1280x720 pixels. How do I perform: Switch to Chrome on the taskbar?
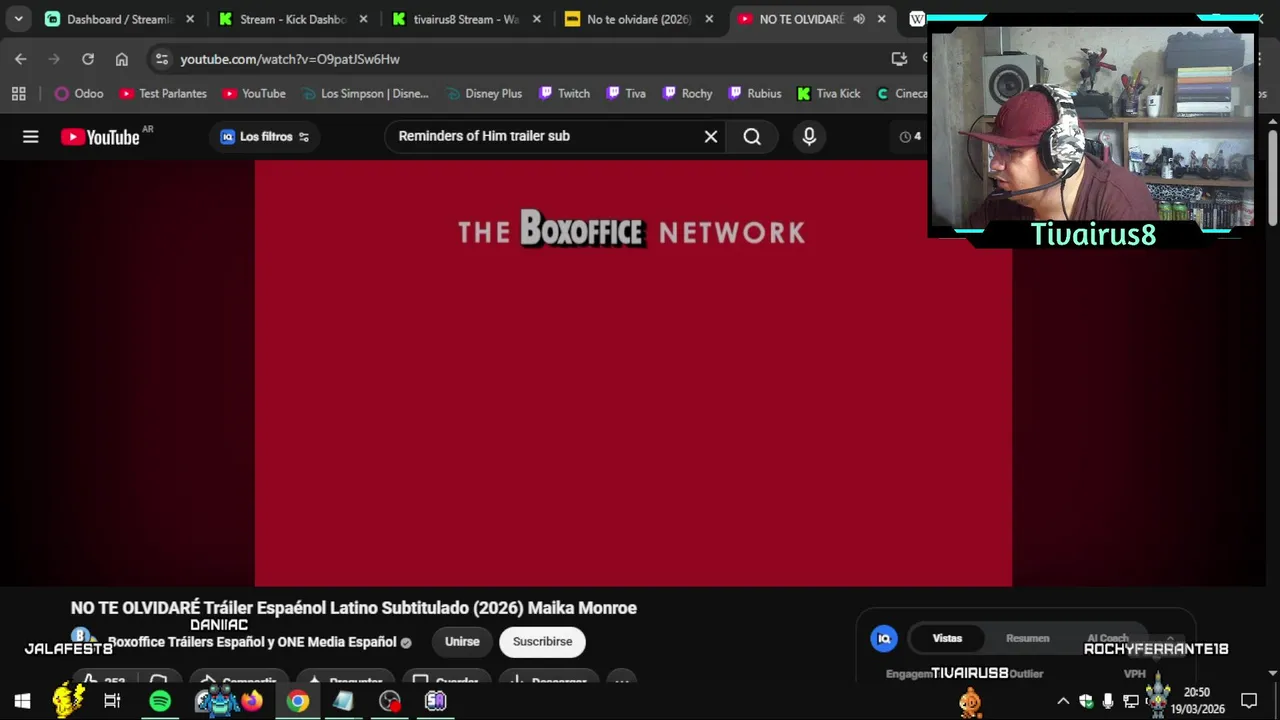298,701
